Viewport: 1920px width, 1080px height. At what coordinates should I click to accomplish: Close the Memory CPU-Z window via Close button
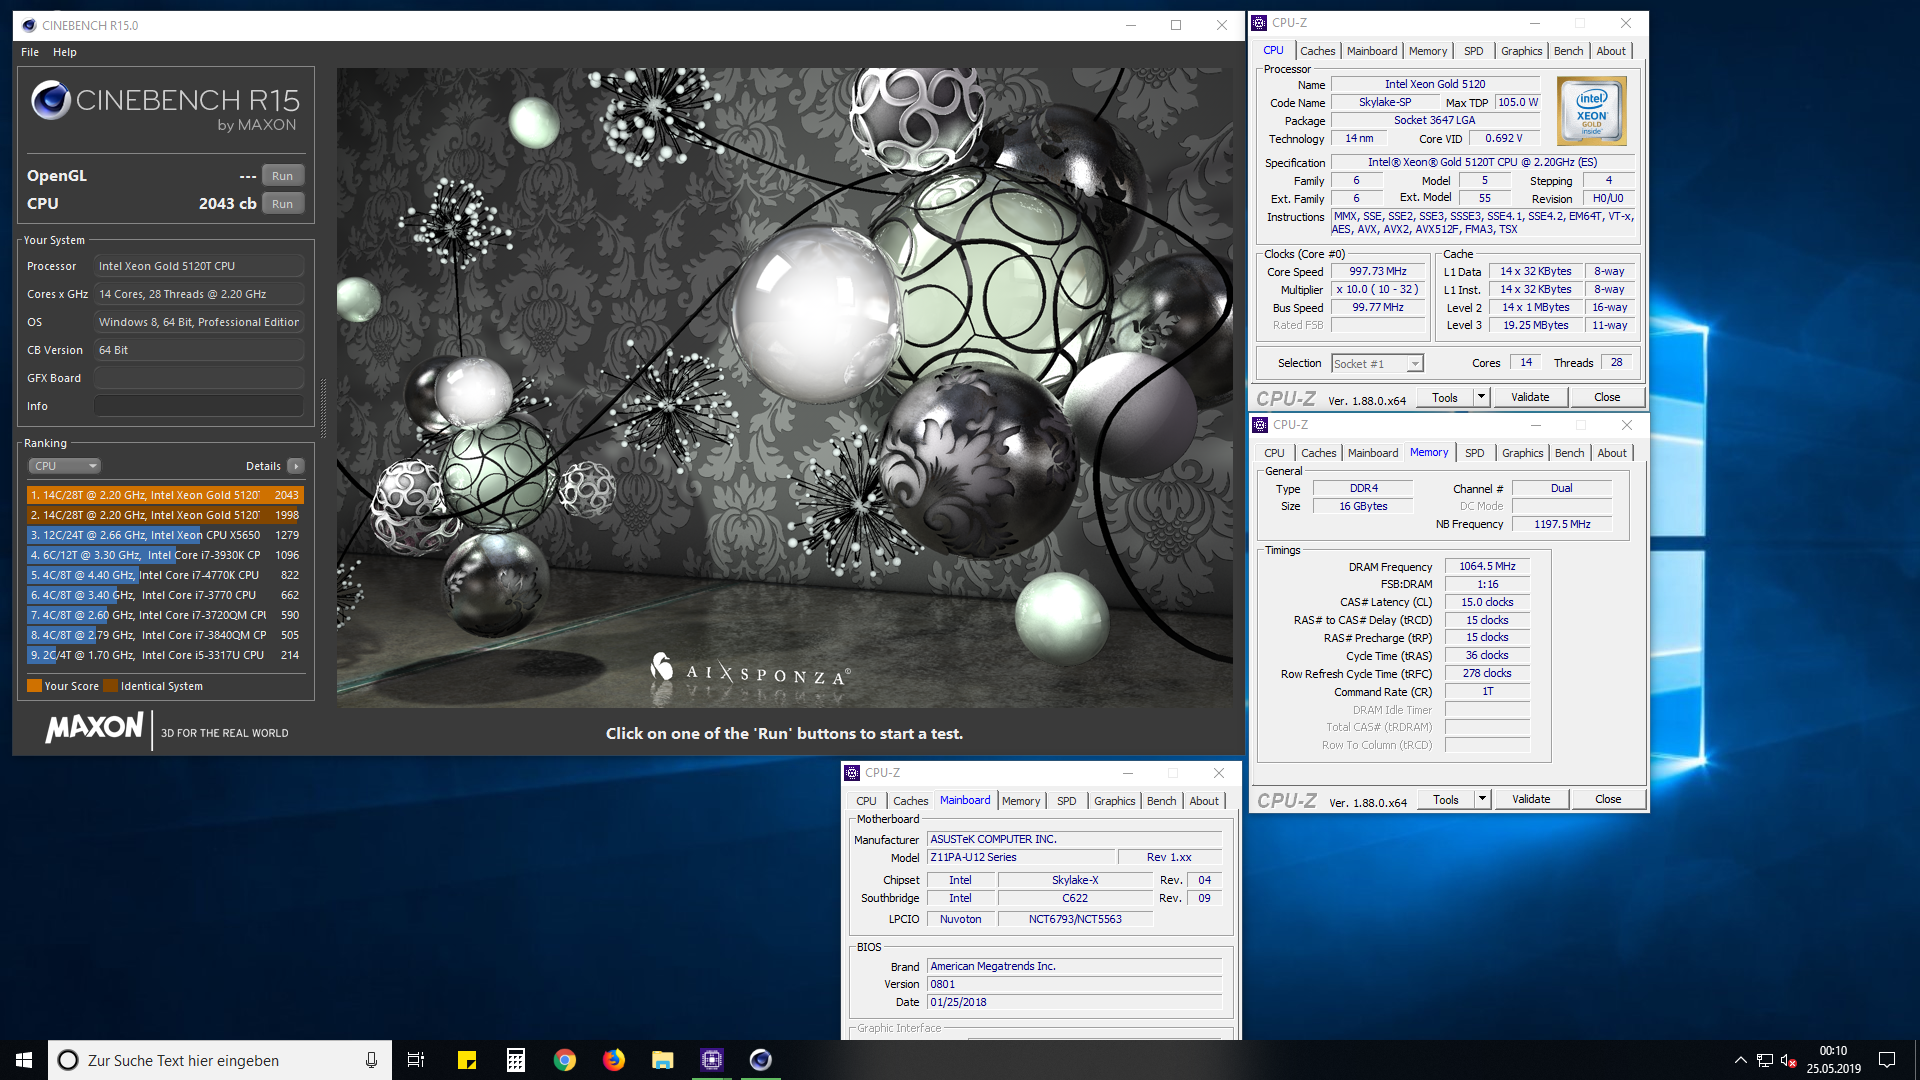(x=1608, y=799)
